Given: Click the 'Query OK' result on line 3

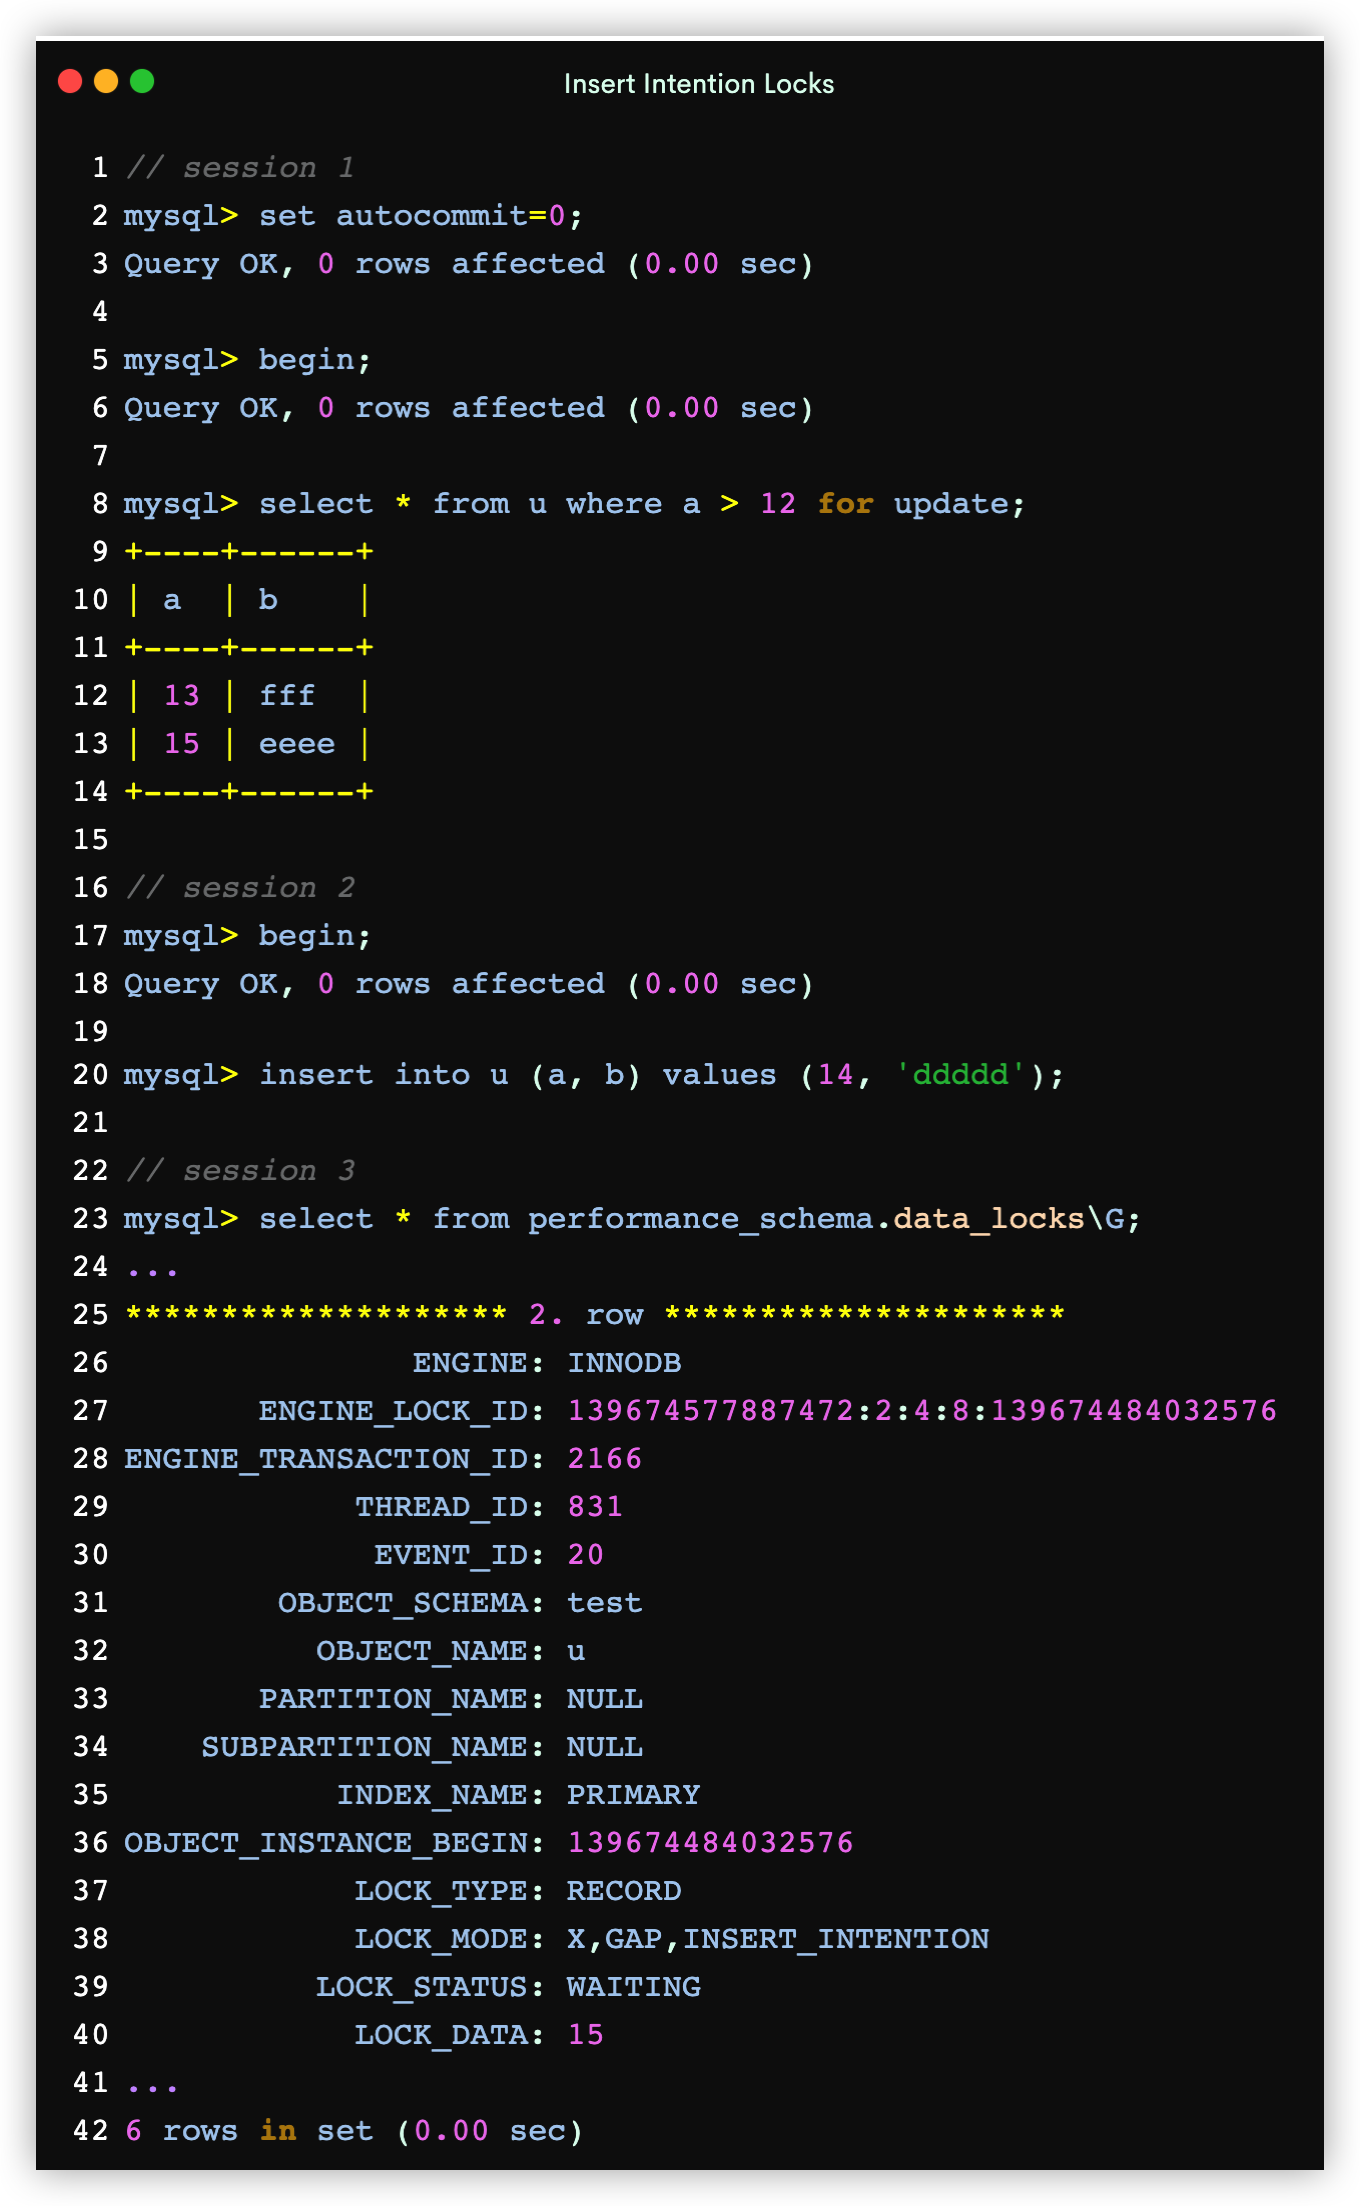Looking at the screenshot, I should (469, 263).
